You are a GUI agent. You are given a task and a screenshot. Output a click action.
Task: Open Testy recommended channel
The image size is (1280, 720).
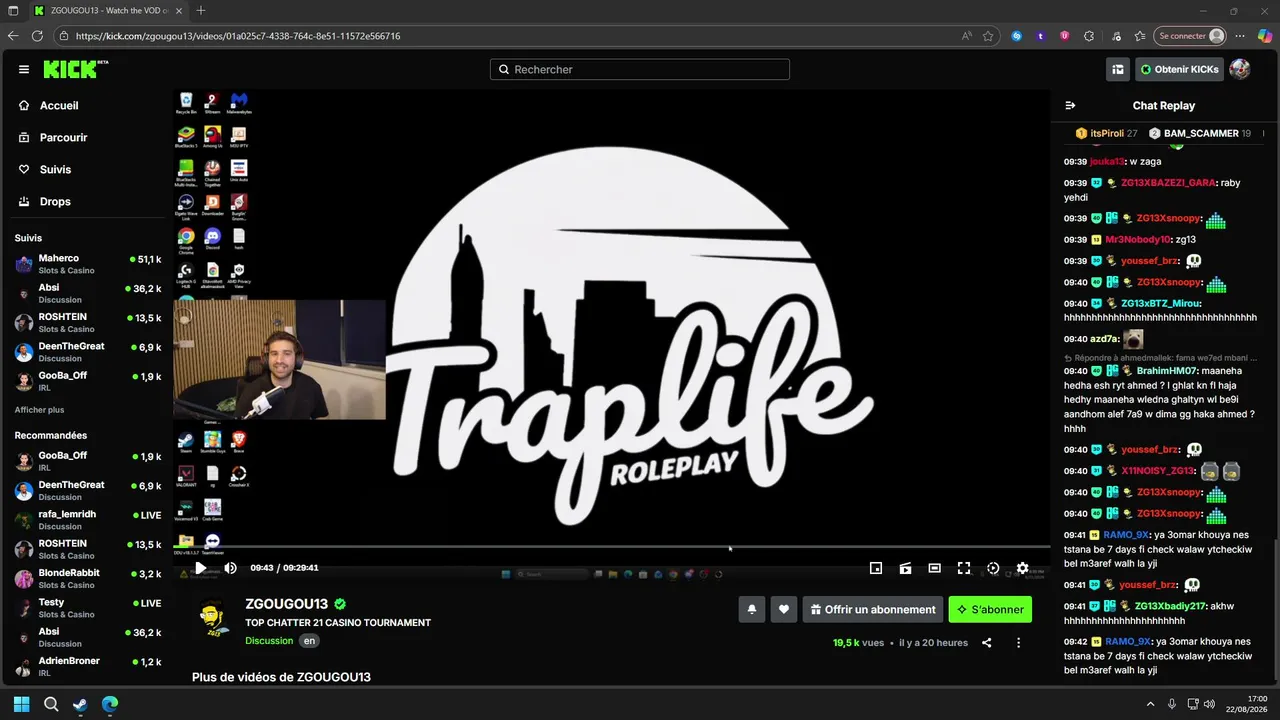coord(87,608)
